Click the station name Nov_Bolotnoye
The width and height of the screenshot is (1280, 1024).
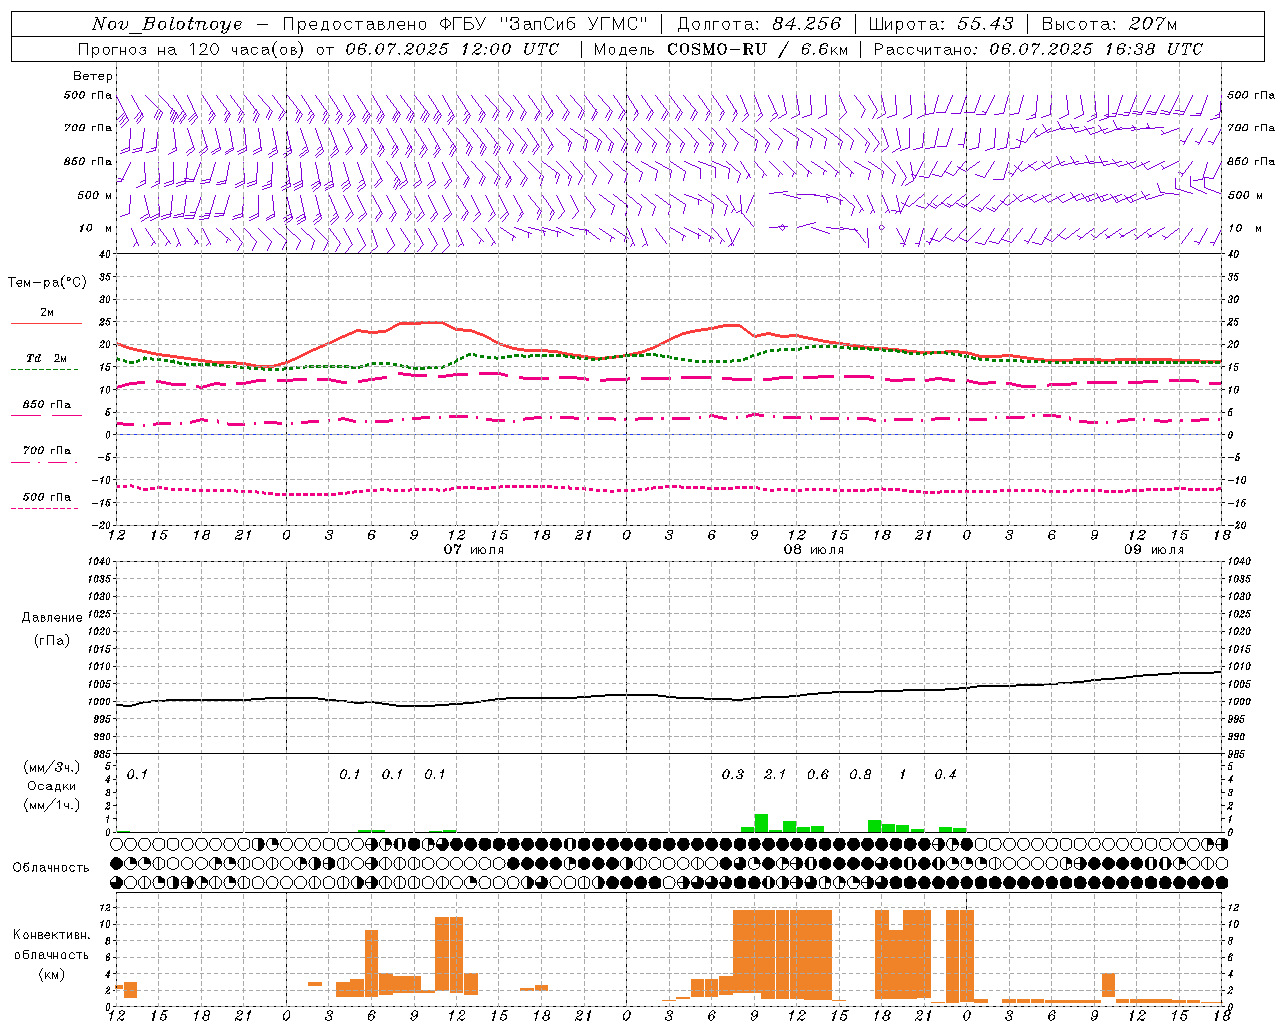[x=167, y=24]
